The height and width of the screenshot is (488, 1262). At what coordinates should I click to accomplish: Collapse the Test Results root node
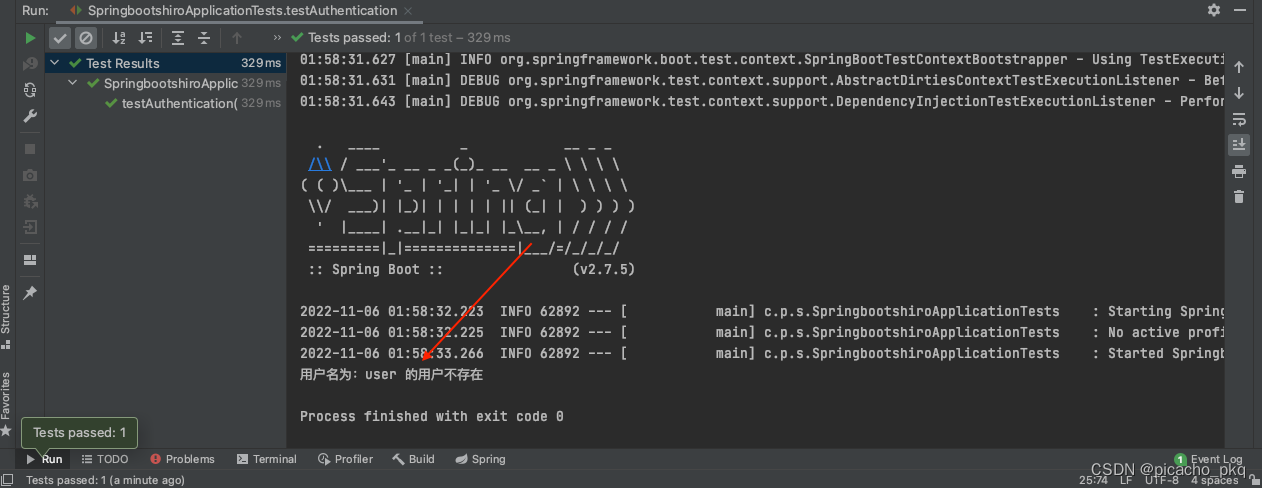coord(56,63)
